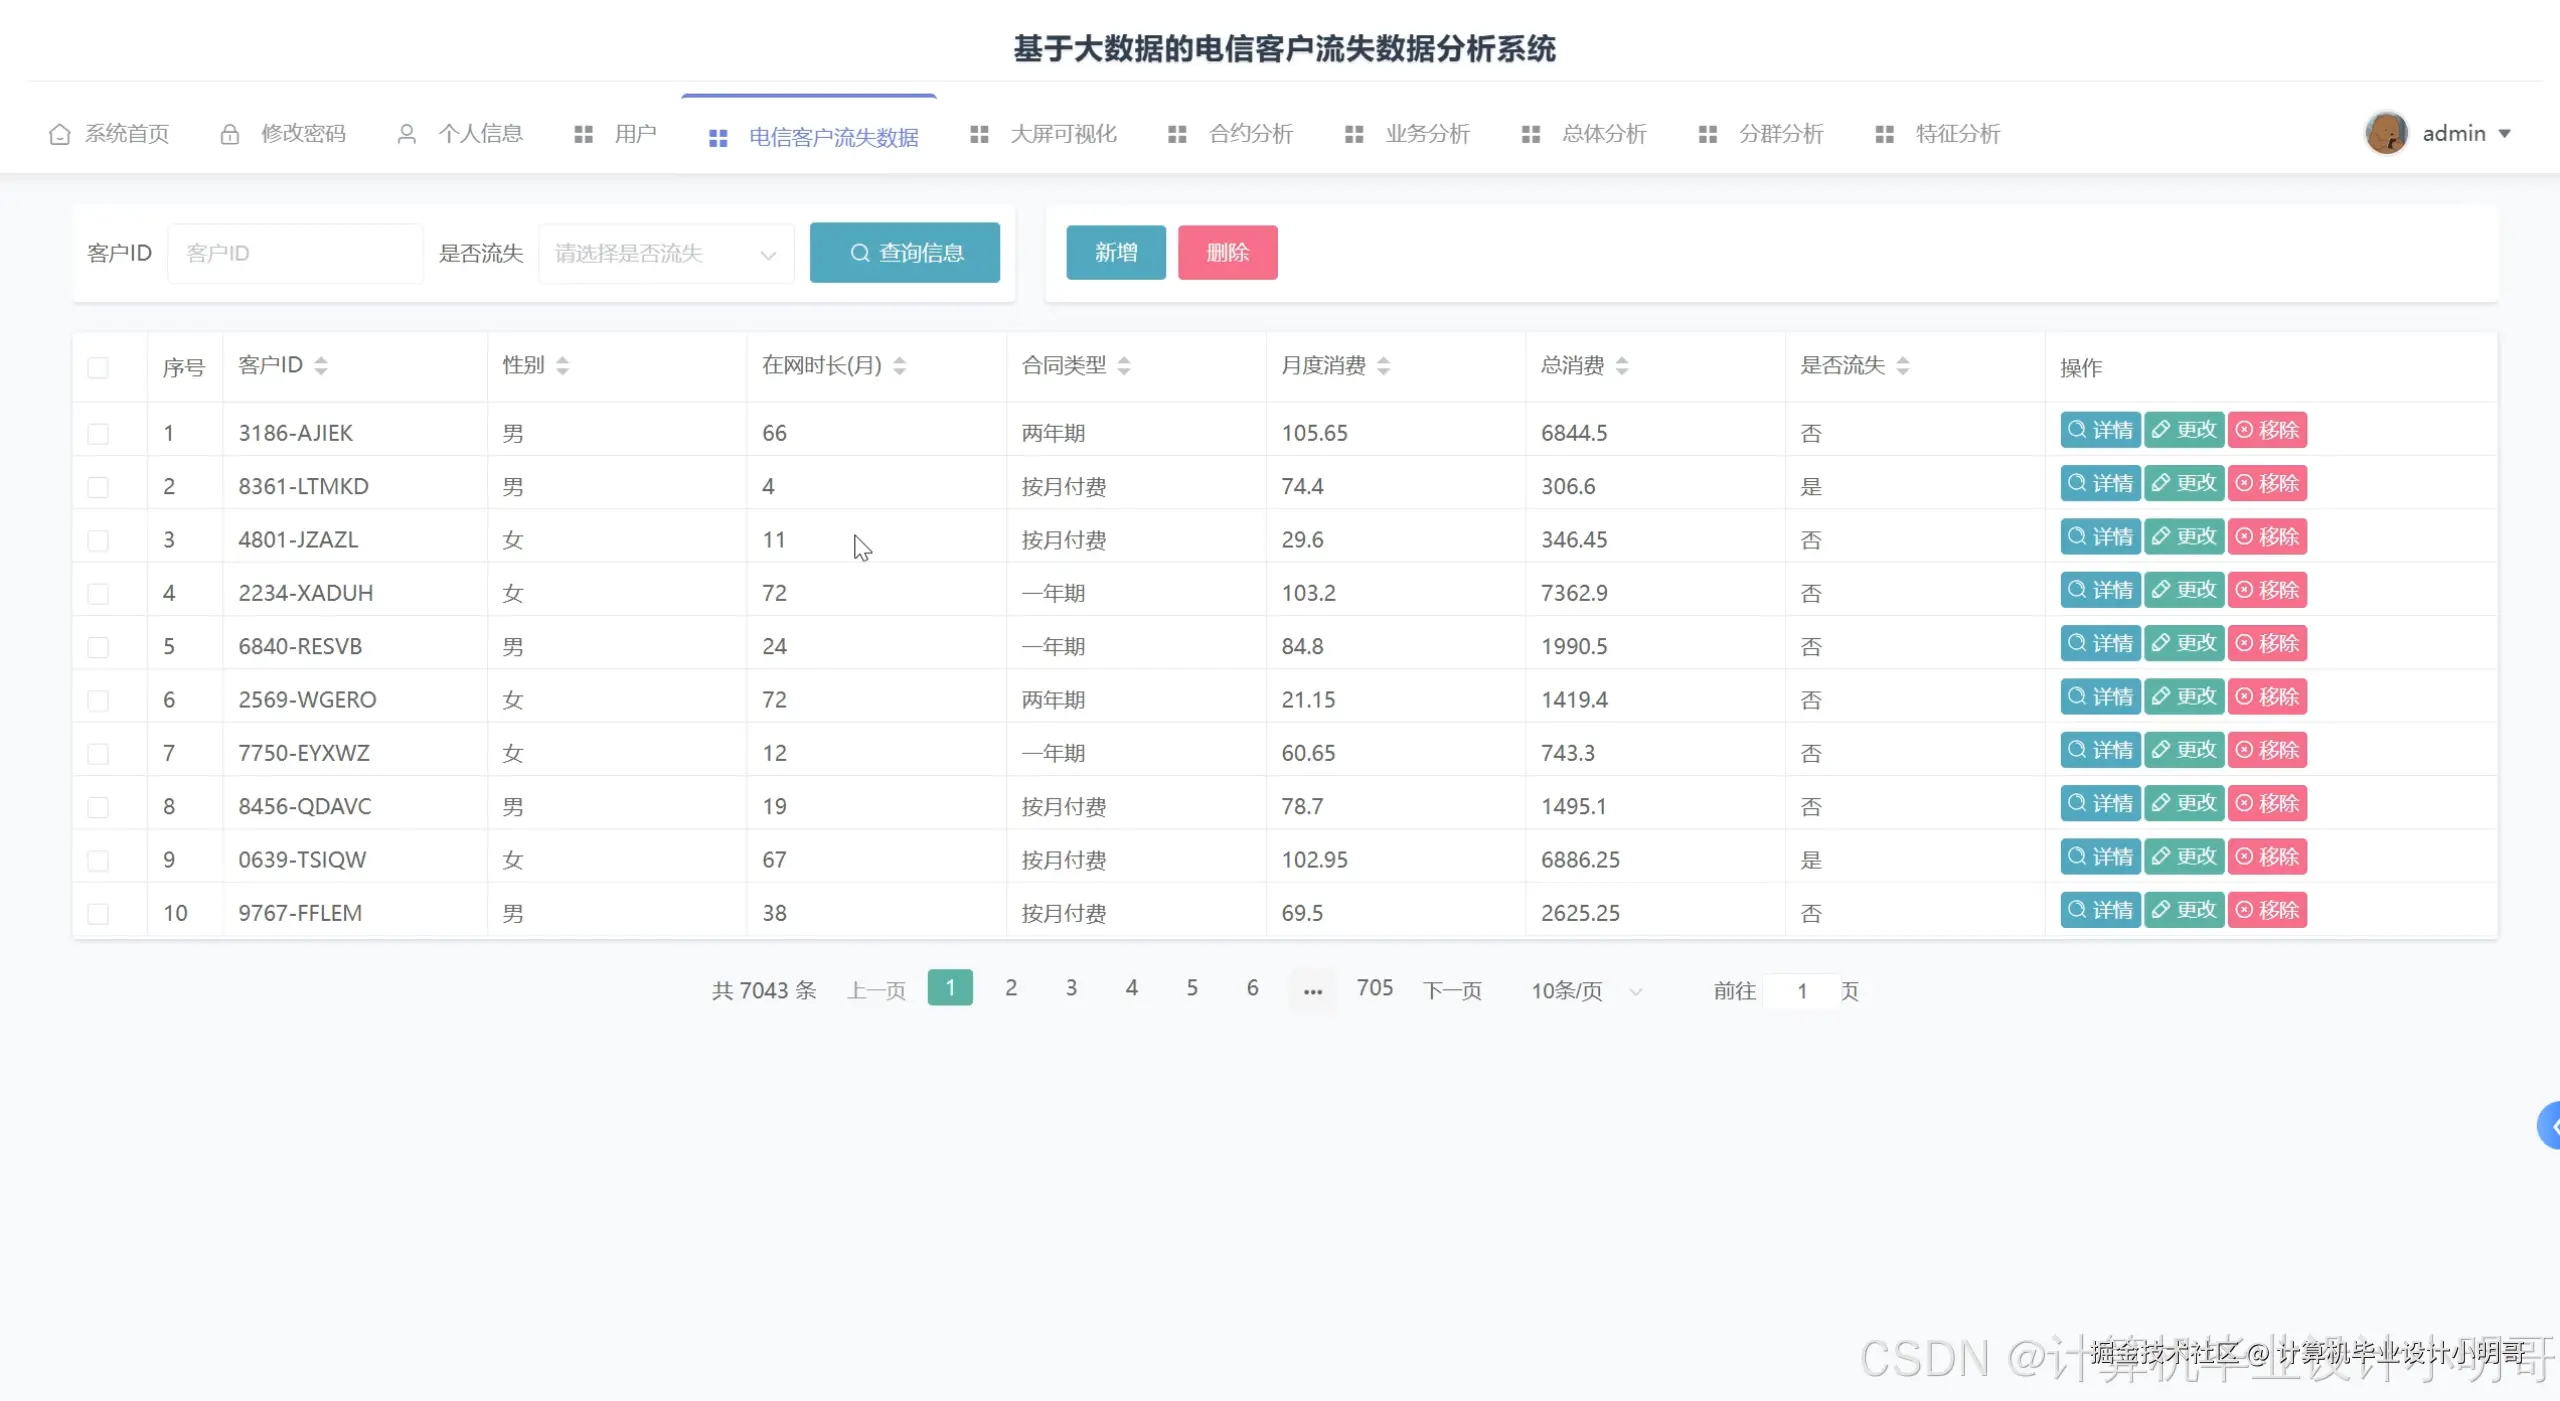2560x1401 pixels.
Task: Toggle the select-all checkbox in table header
Action: pos(98,367)
